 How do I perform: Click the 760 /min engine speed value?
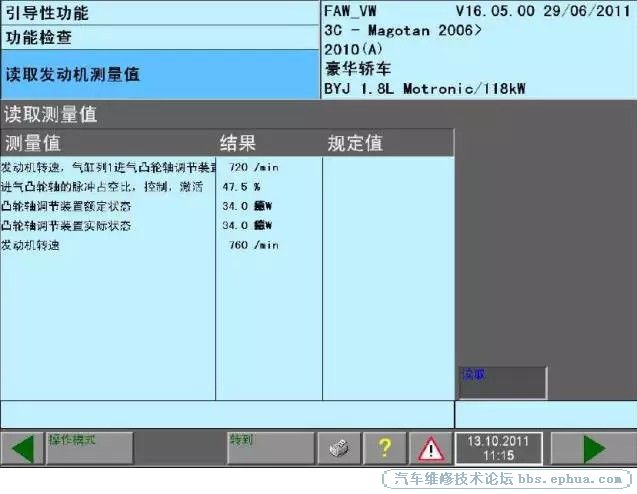tap(253, 245)
